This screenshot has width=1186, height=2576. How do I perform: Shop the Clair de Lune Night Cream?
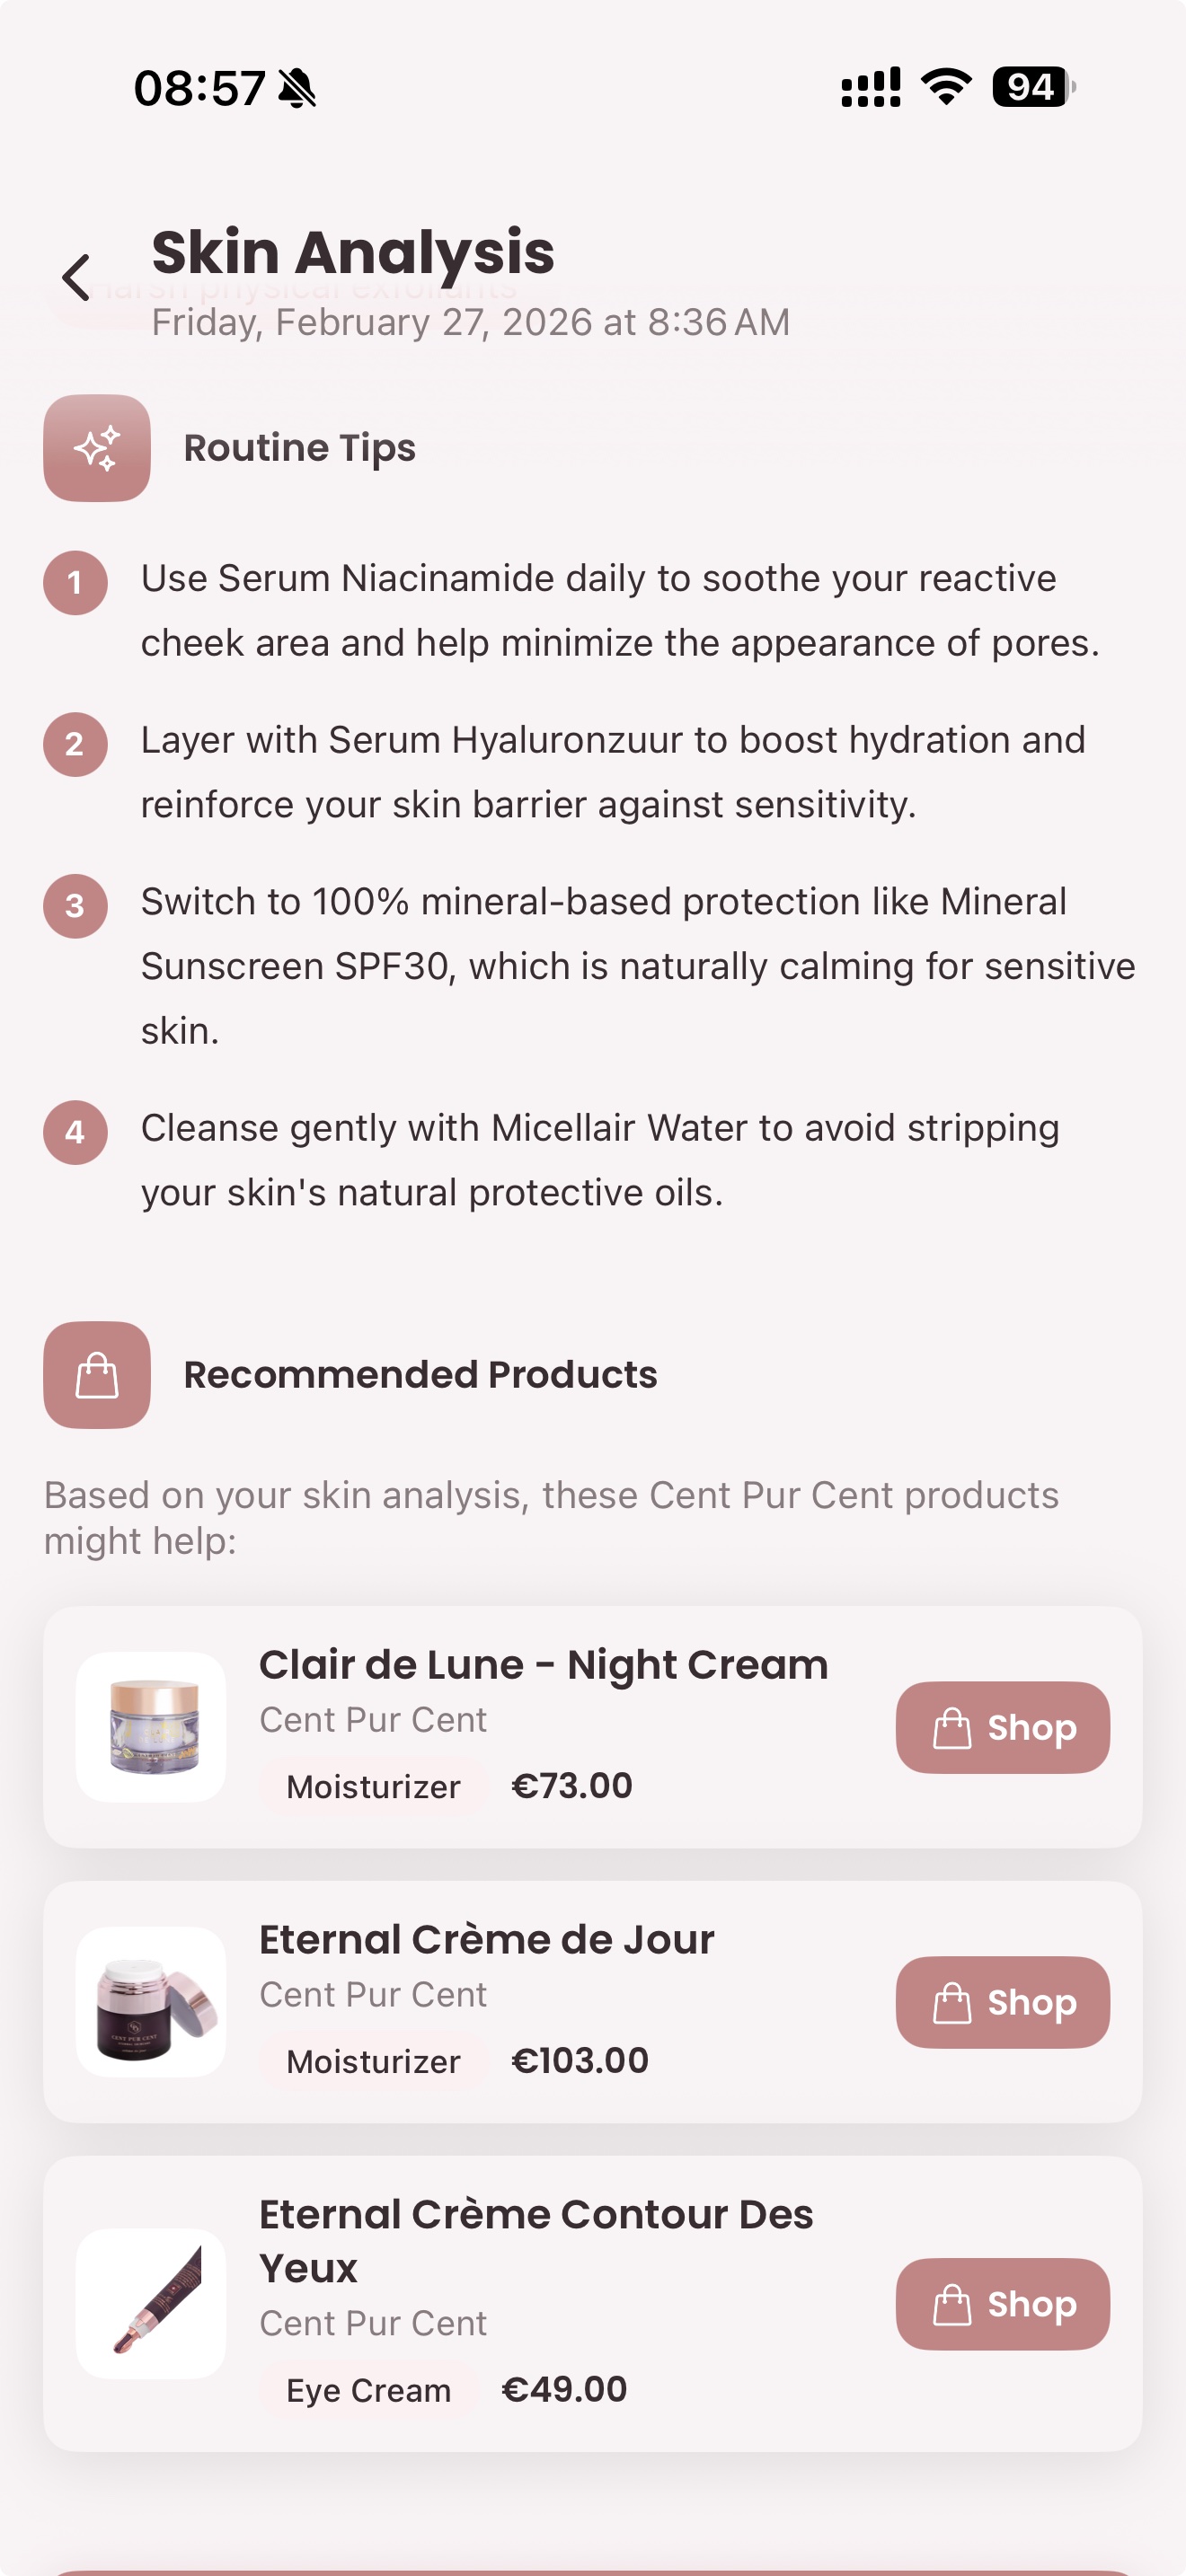[1002, 1728]
